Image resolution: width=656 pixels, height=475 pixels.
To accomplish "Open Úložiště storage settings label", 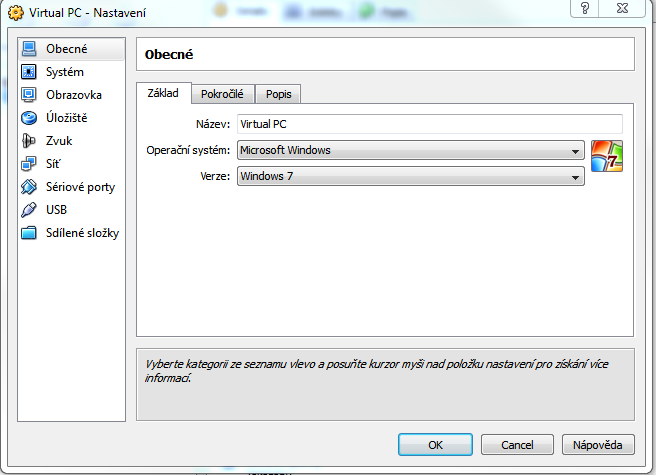I will click(x=67, y=118).
